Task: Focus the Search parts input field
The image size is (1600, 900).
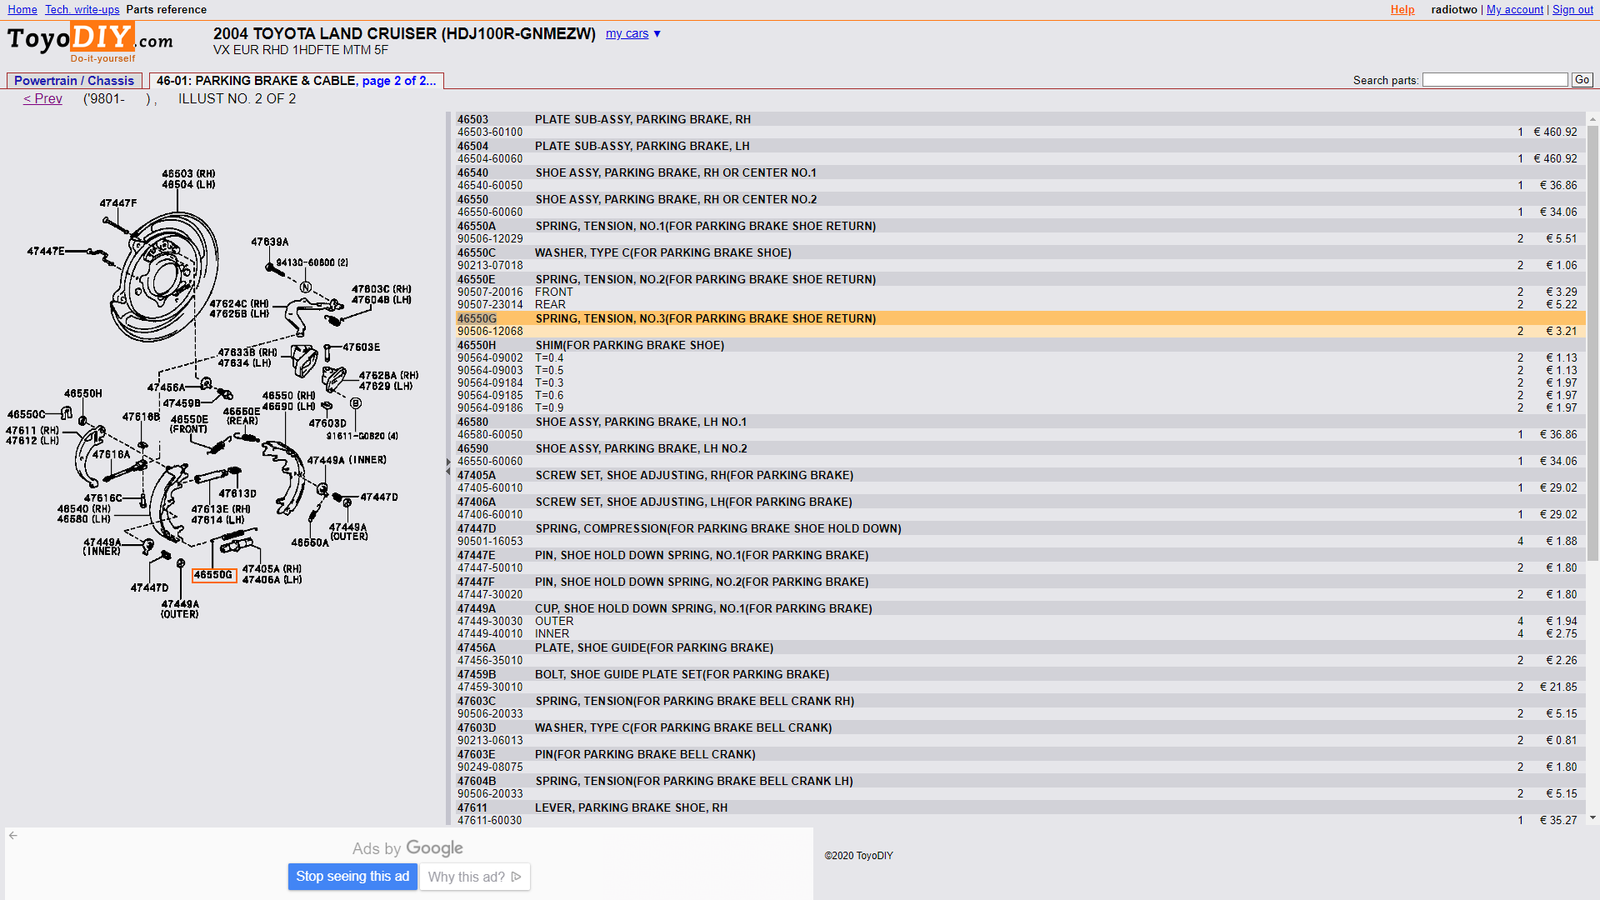Action: (x=1495, y=80)
